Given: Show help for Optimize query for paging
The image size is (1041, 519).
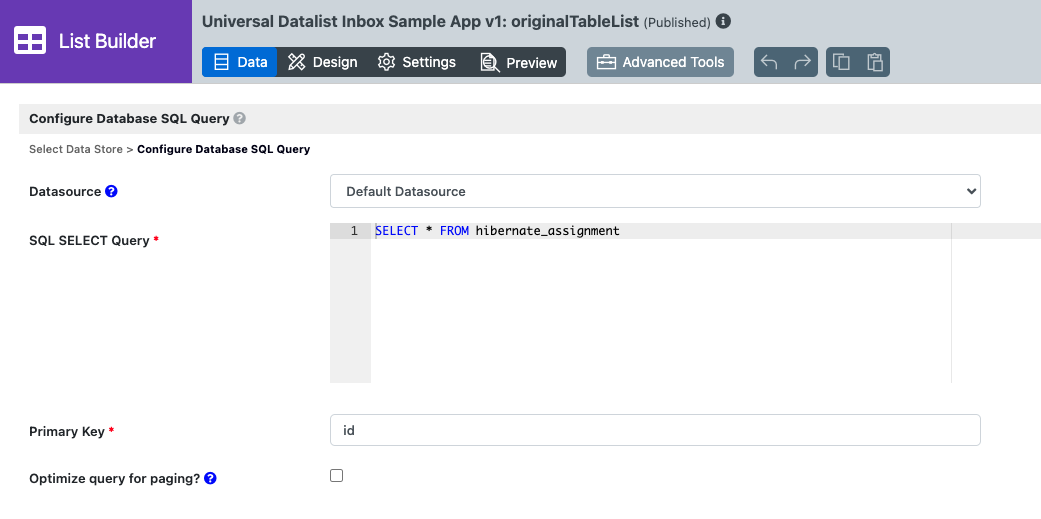Looking at the screenshot, I should (x=211, y=479).
